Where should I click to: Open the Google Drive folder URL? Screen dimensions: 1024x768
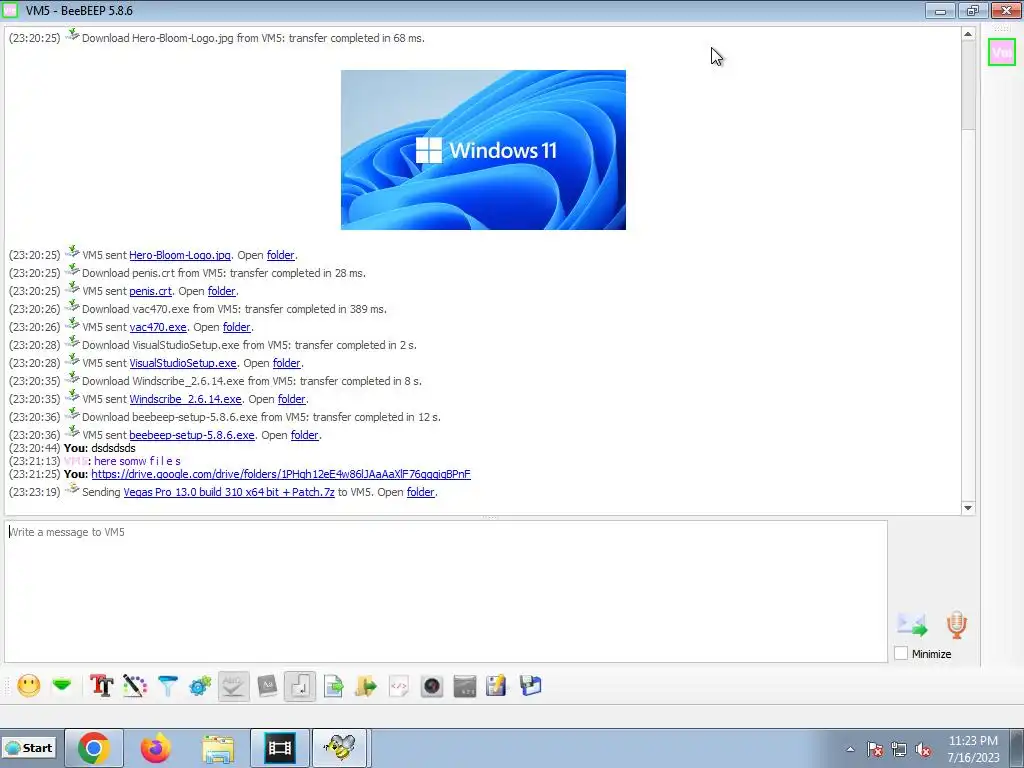(281, 474)
